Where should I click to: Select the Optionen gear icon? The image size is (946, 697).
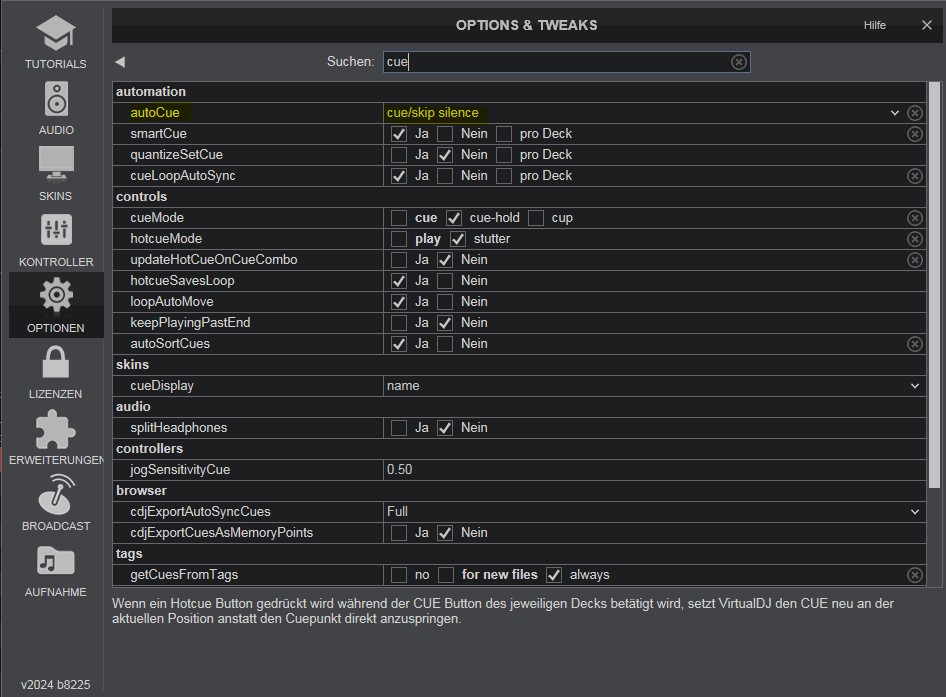click(56, 294)
